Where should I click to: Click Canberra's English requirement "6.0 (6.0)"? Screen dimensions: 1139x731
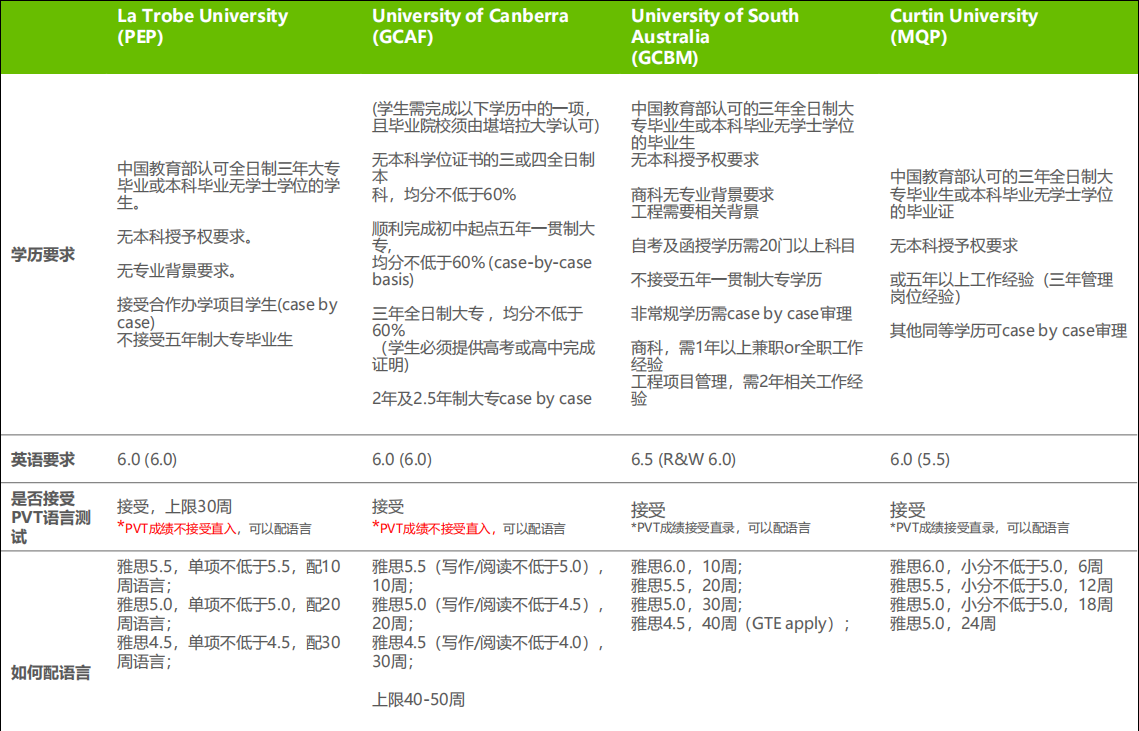tap(402, 459)
